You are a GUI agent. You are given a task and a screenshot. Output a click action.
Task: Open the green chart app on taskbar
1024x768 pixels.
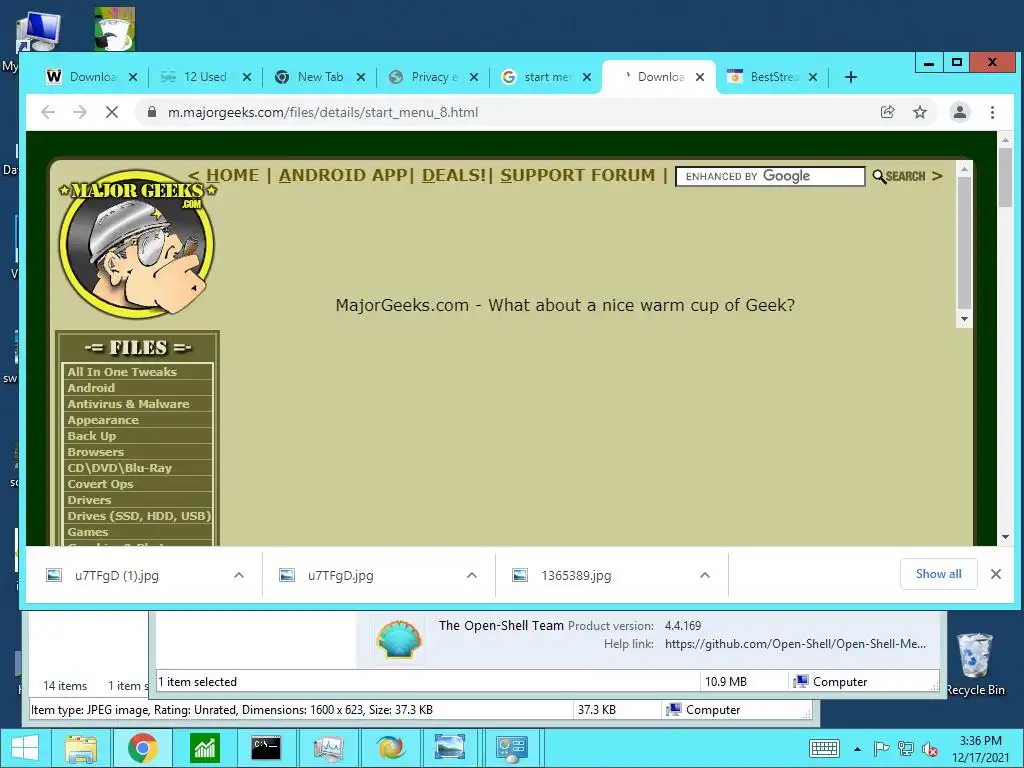(204, 748)
